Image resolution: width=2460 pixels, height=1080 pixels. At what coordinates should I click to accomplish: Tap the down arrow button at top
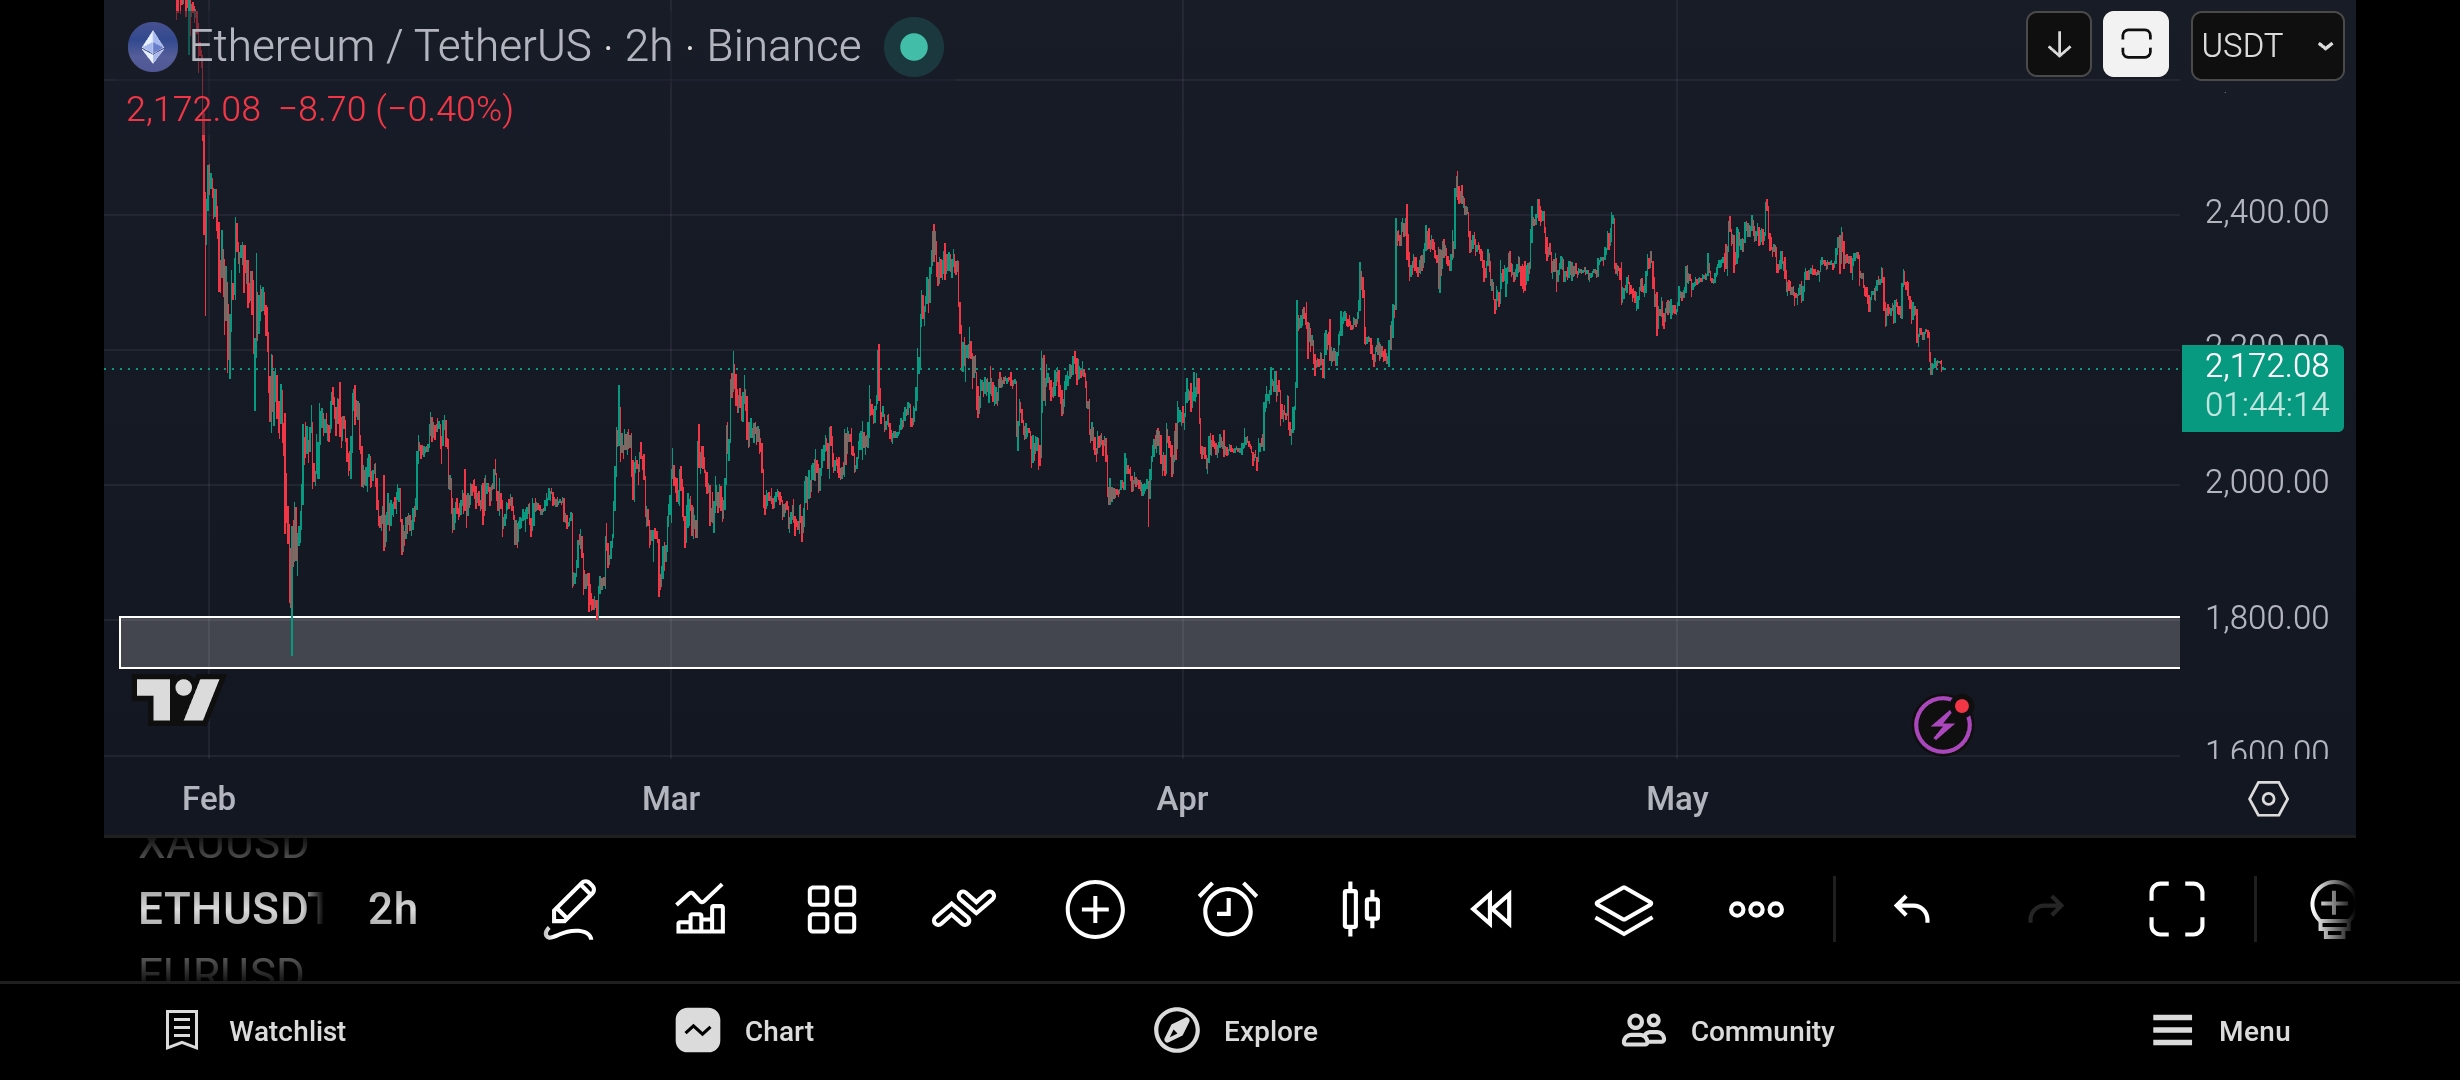click(x=2059, y=45)
